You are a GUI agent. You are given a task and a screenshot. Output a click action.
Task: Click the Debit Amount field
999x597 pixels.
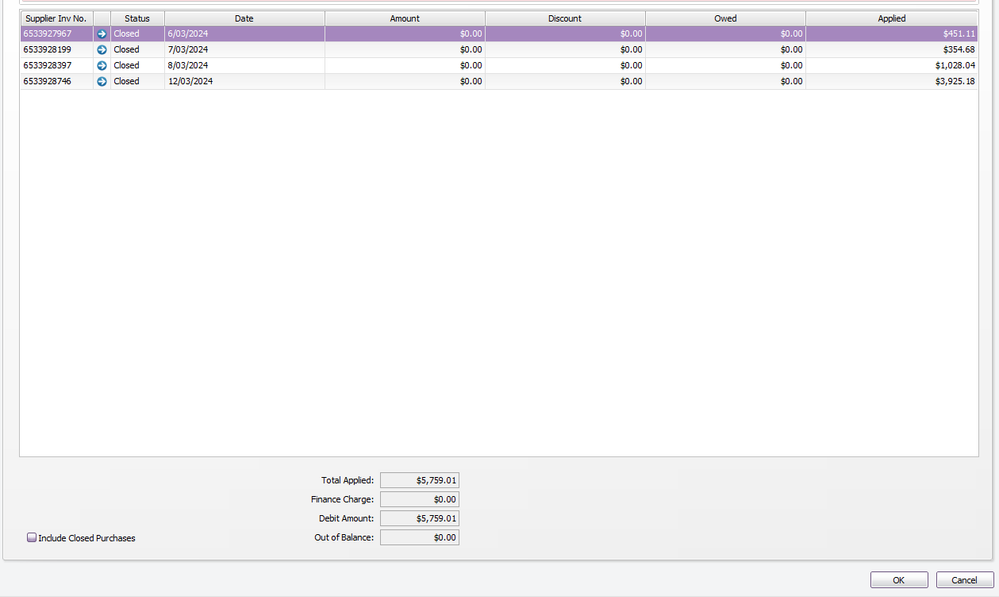point(419,519)
